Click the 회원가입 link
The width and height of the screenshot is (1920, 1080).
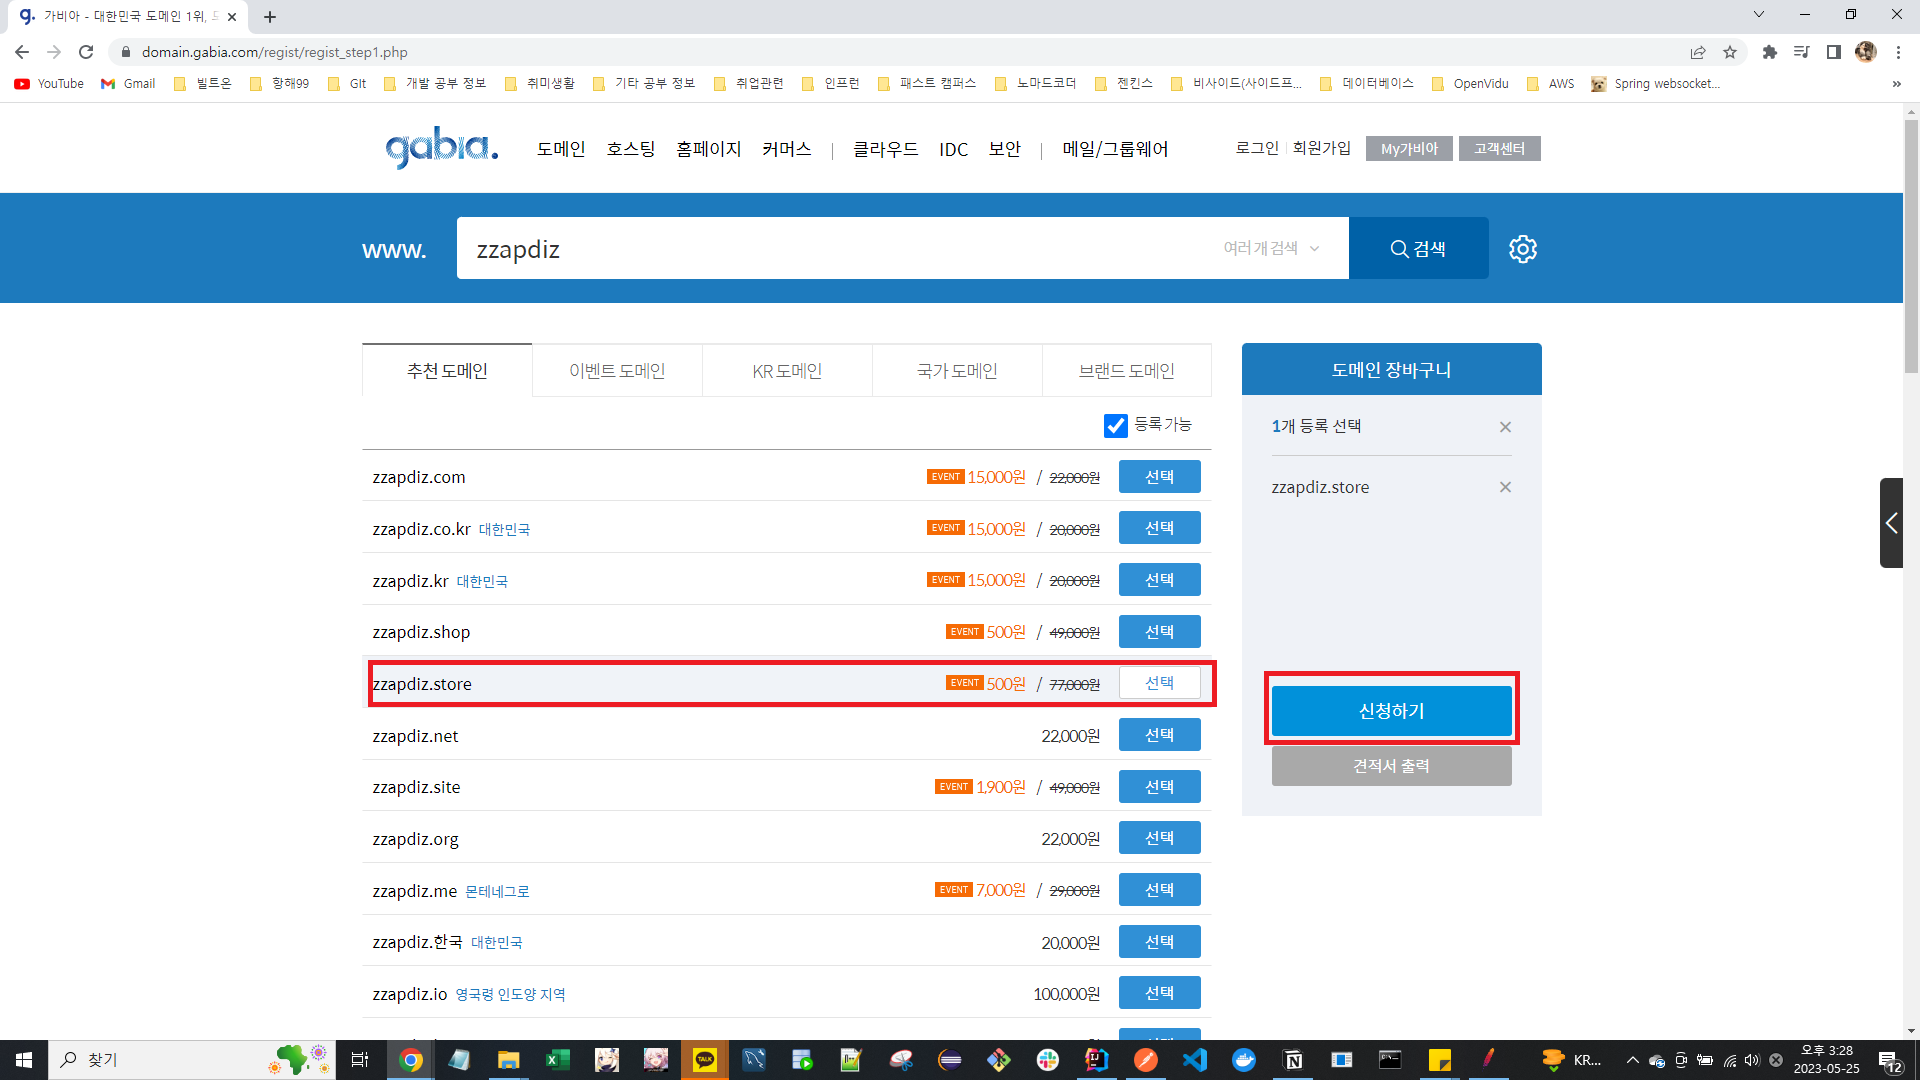[1321, 148]
